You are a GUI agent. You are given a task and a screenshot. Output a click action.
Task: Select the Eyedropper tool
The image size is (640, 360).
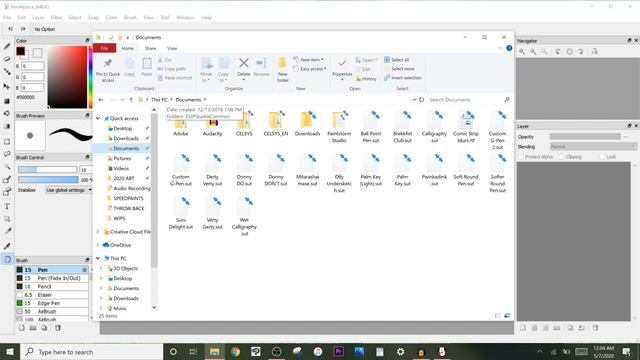(7, 246)
